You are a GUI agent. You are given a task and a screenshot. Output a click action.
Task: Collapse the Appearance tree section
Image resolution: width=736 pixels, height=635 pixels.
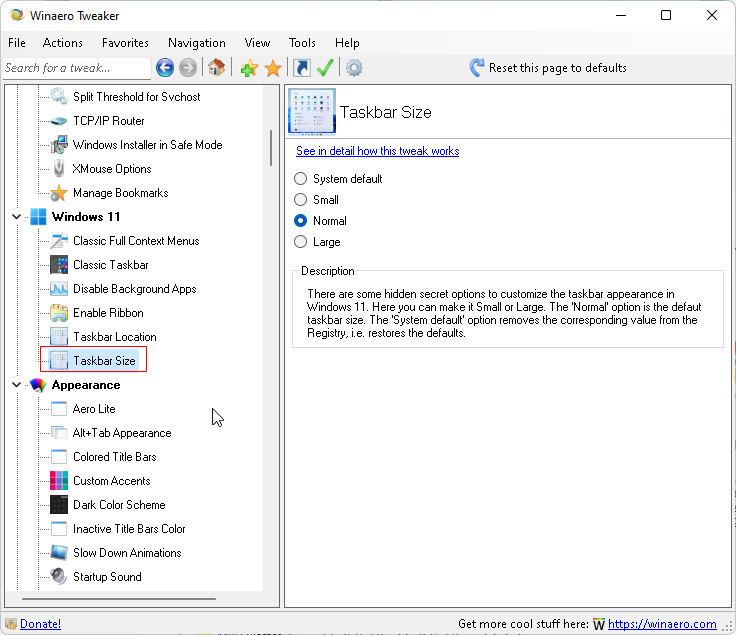click(16, 385)
